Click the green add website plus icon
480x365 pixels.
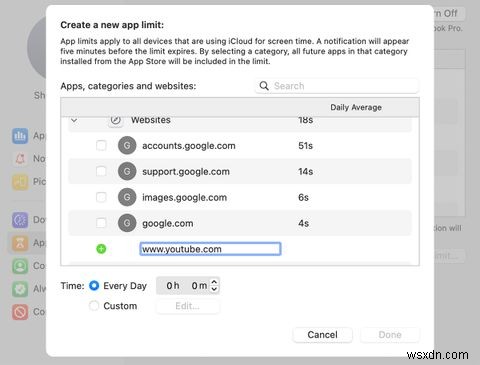(101, 249)
